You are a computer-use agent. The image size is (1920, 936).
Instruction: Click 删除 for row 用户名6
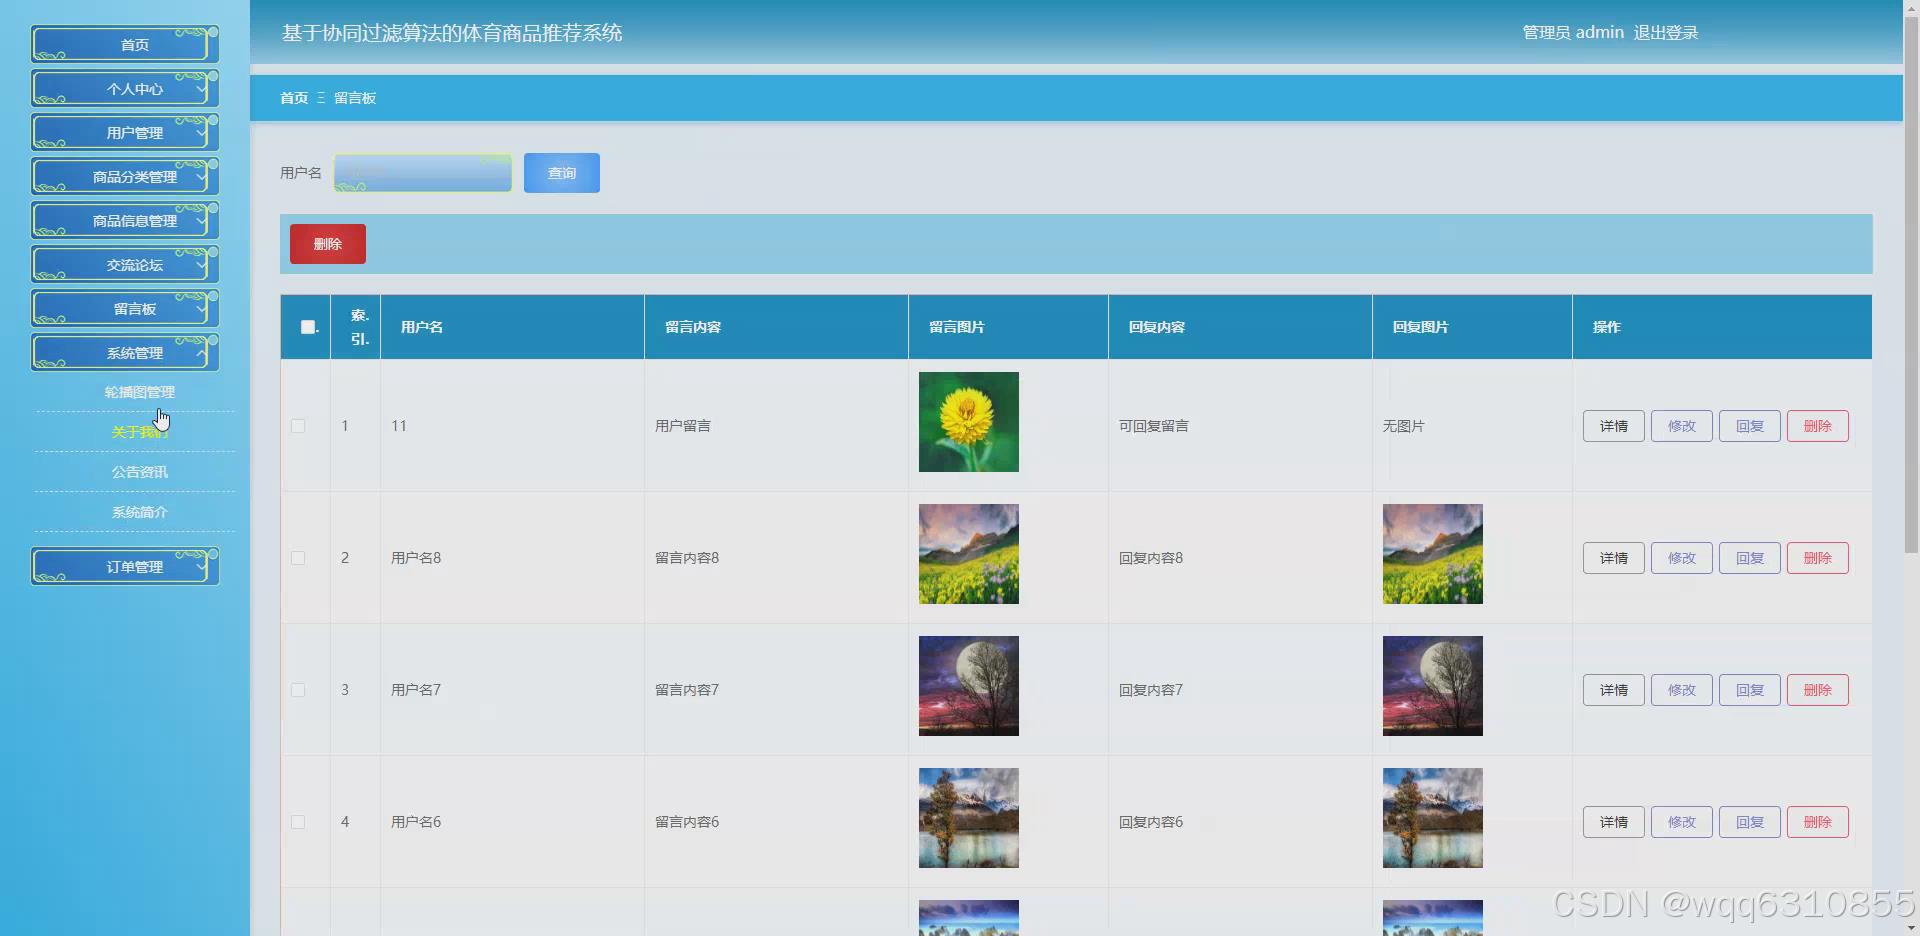click(x=1818, y=822)
